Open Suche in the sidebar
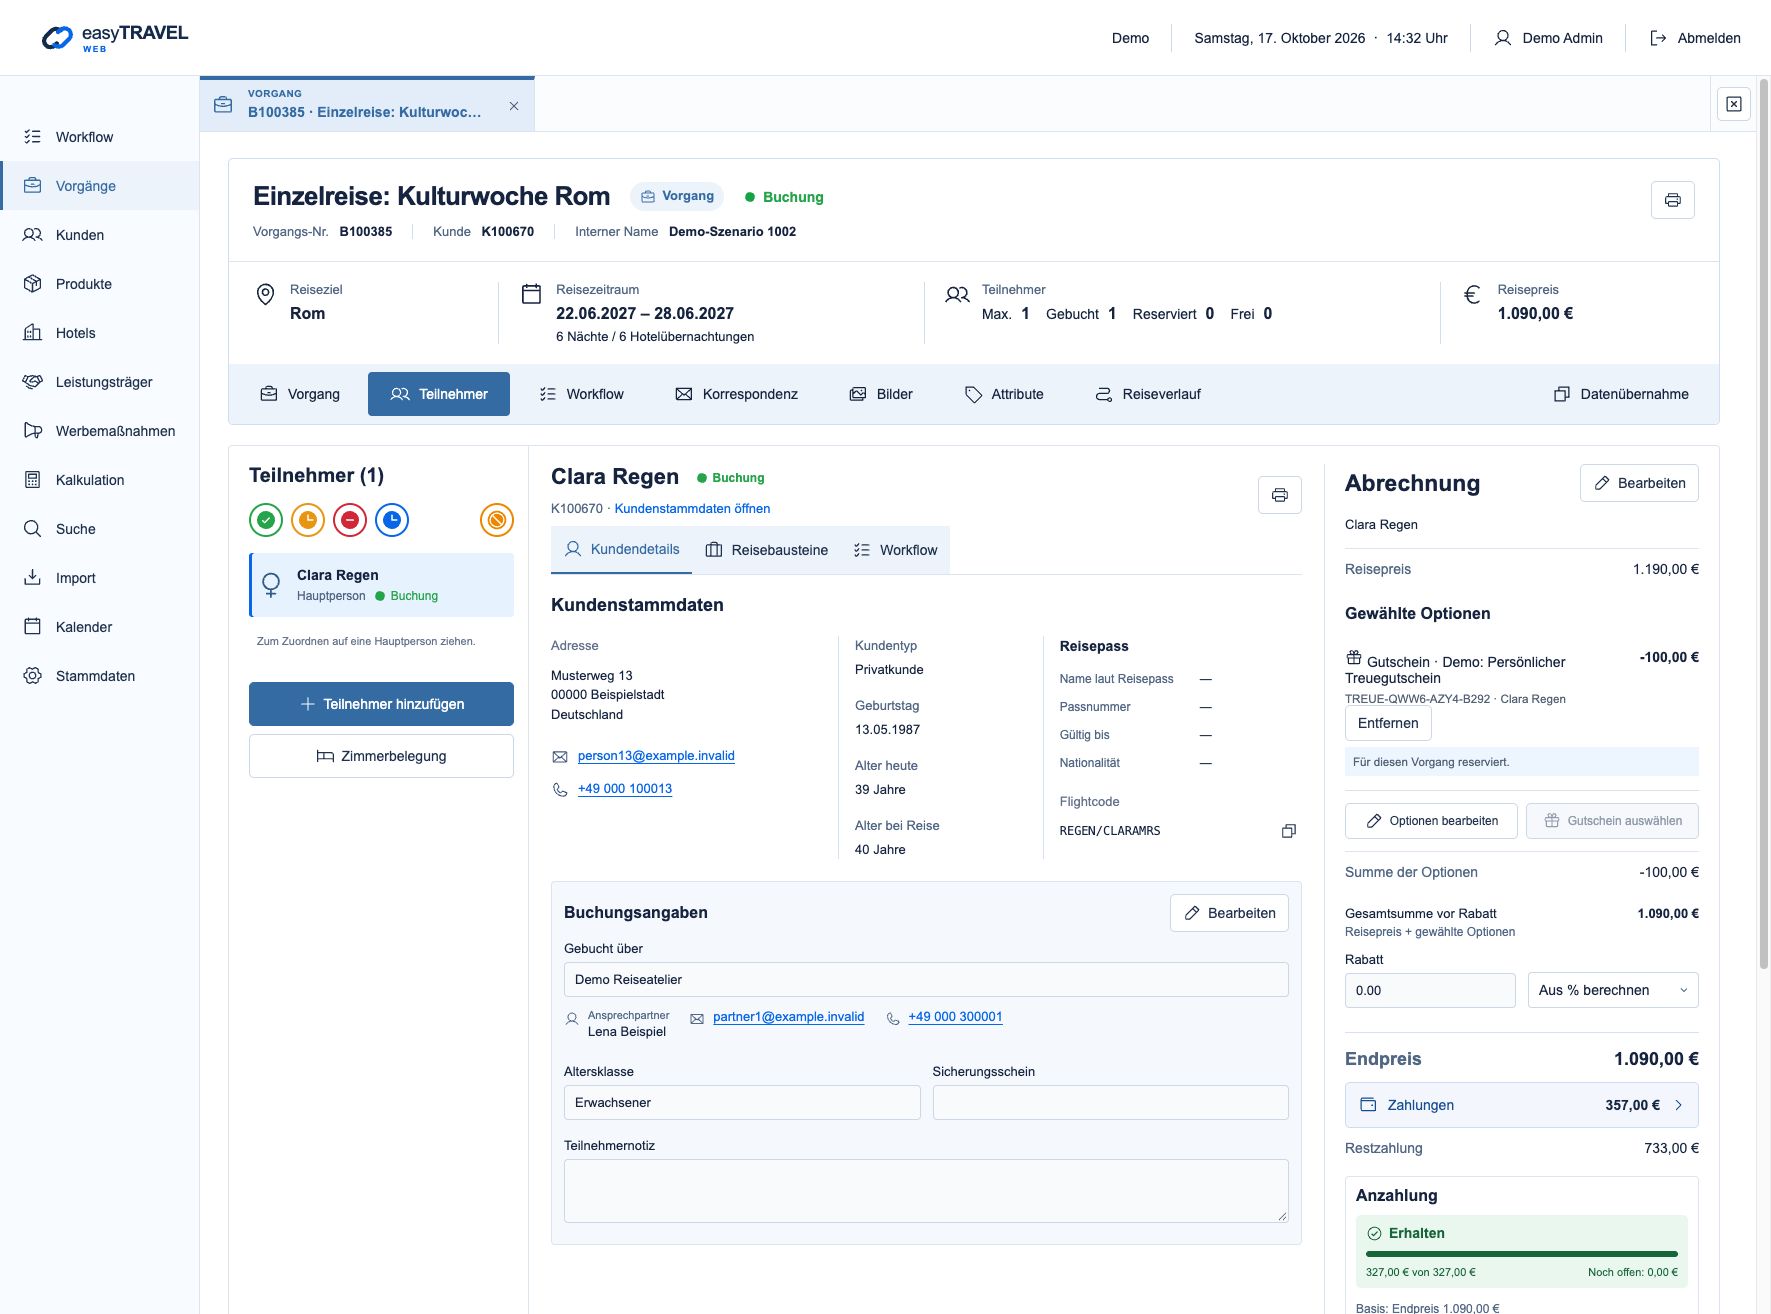The width and height of the screenshot is (1771, 1314). (x=100, y=529)
